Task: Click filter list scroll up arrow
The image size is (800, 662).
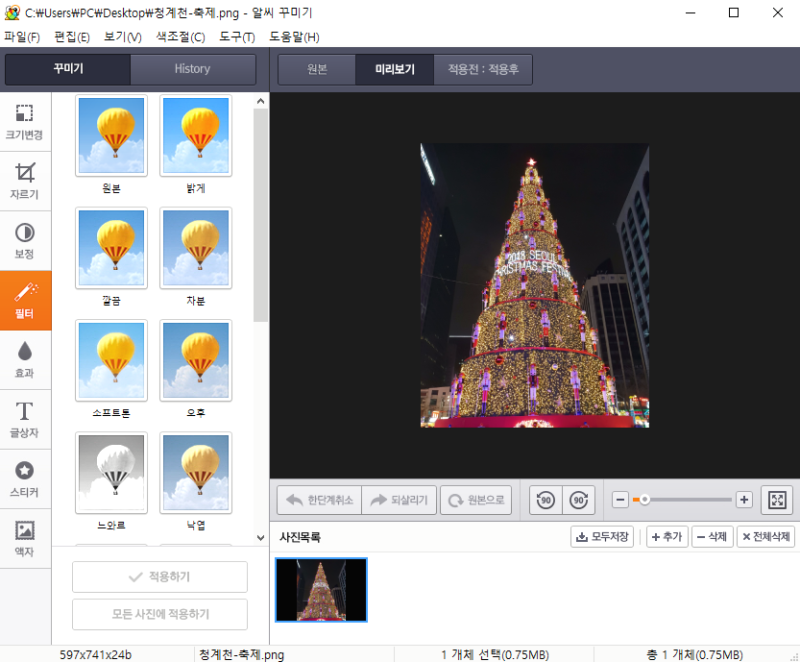Action: pyautogui.click(x=261, y=101)
